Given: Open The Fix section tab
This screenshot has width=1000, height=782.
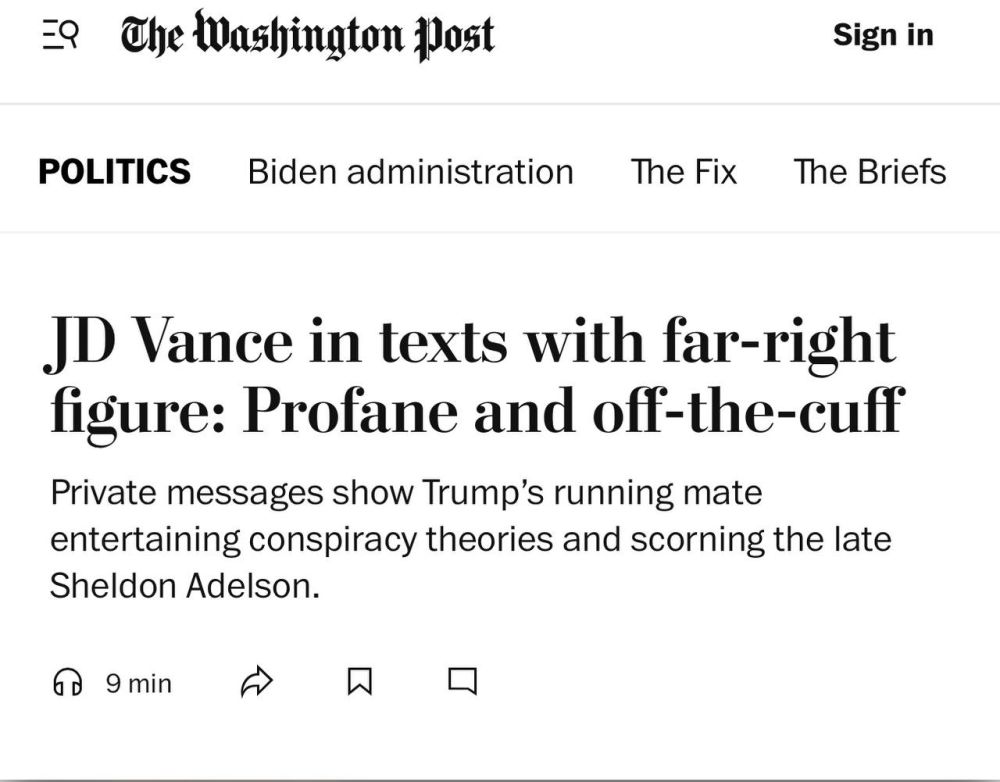Looking at the screenshot, I should point(681,172).
